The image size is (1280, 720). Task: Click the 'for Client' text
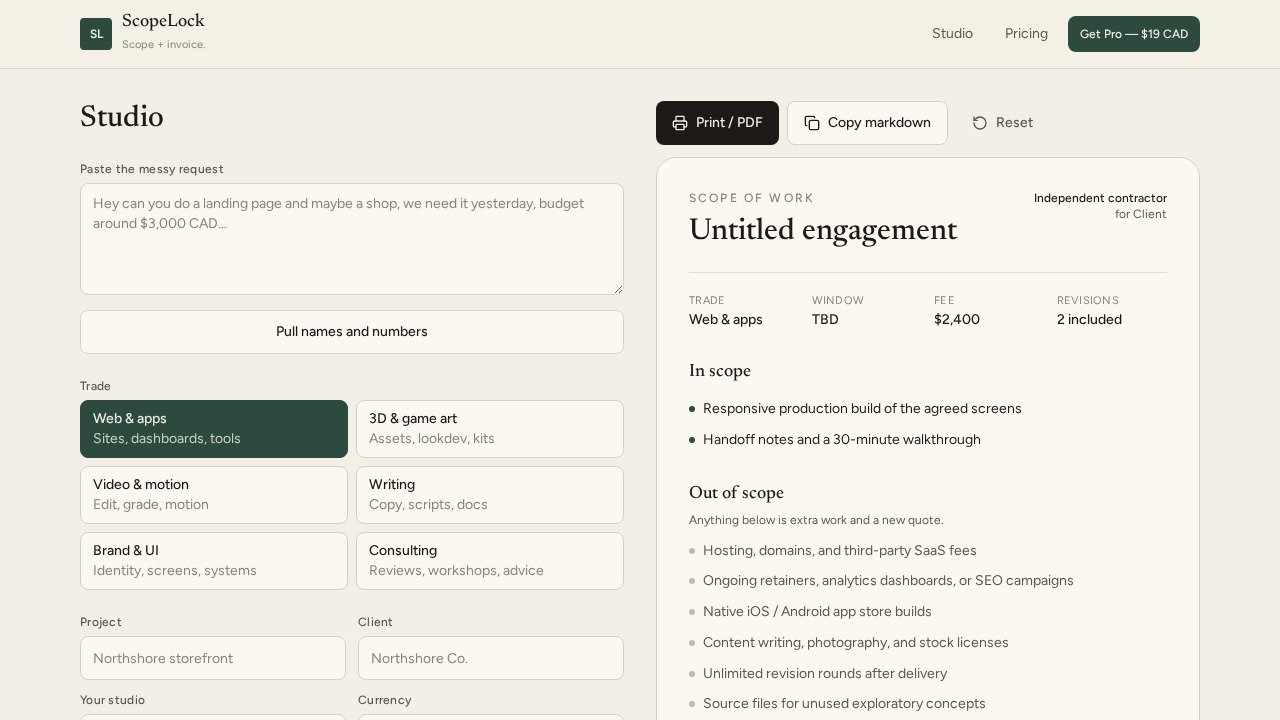1141,214
